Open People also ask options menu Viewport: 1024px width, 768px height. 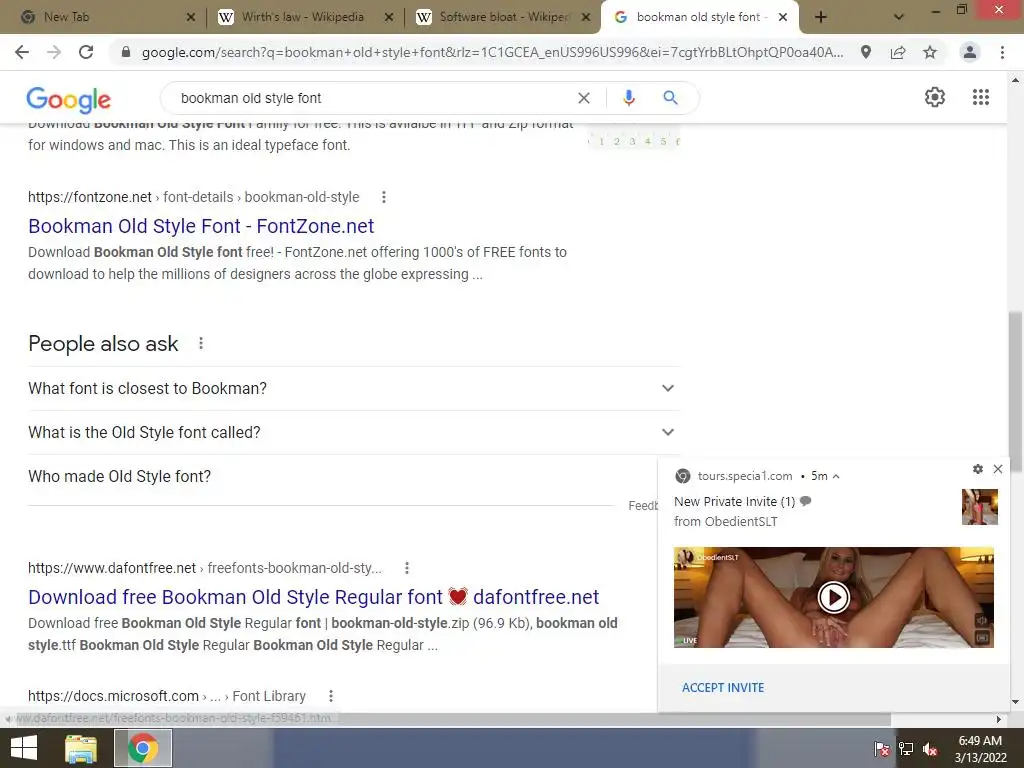tap(201, 344)
